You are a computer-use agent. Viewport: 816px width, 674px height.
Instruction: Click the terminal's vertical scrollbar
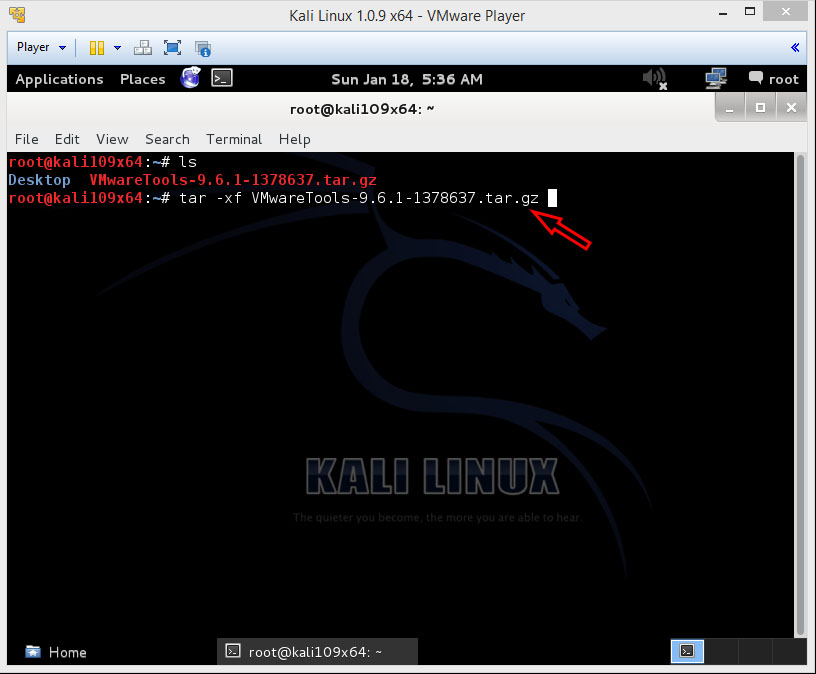[x=800, y=390]
